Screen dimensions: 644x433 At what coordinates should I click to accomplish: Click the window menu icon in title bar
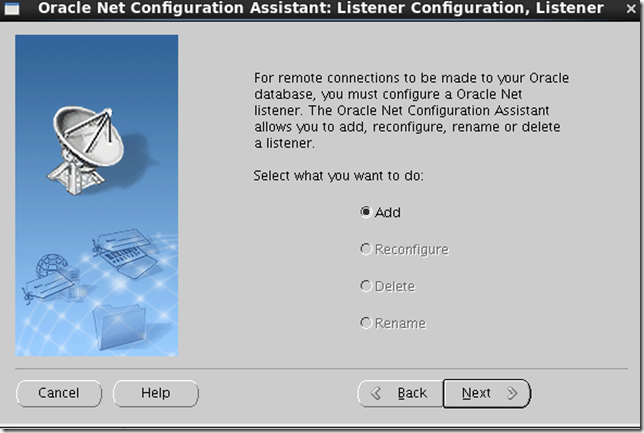click(12, 9)
